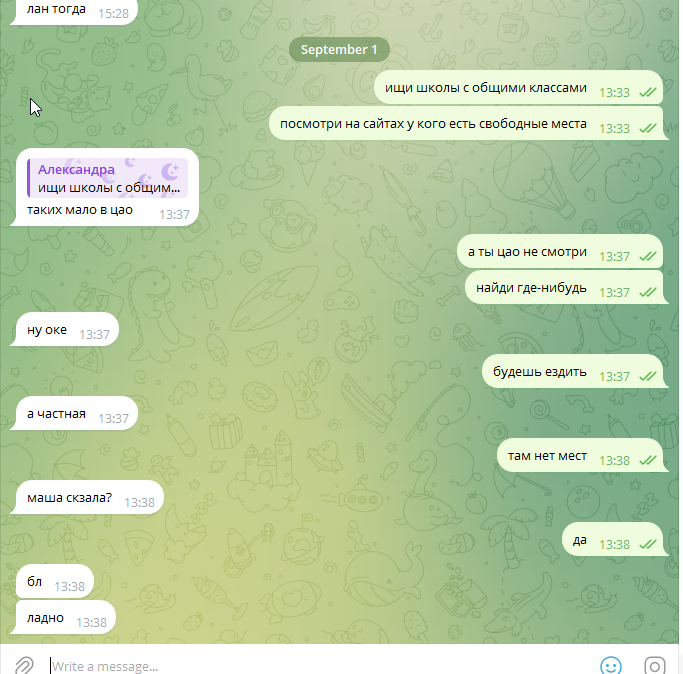
Task: Click checkmarks on 'найди где-нибудь' message
Action: (648, 292)
